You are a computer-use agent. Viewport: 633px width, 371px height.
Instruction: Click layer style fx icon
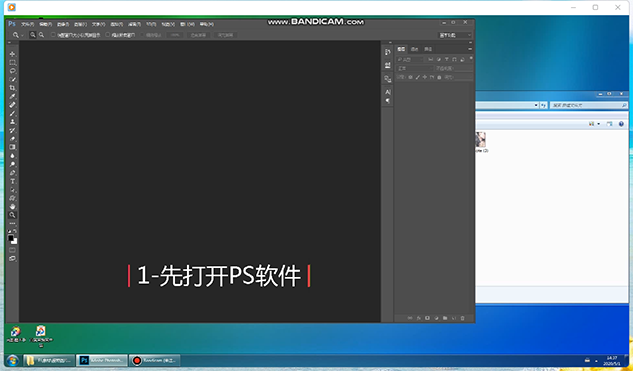[419, 318]
